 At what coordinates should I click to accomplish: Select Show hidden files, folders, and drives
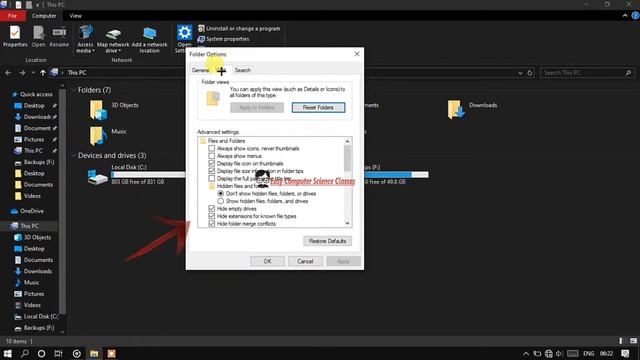(x=220, y=201)
